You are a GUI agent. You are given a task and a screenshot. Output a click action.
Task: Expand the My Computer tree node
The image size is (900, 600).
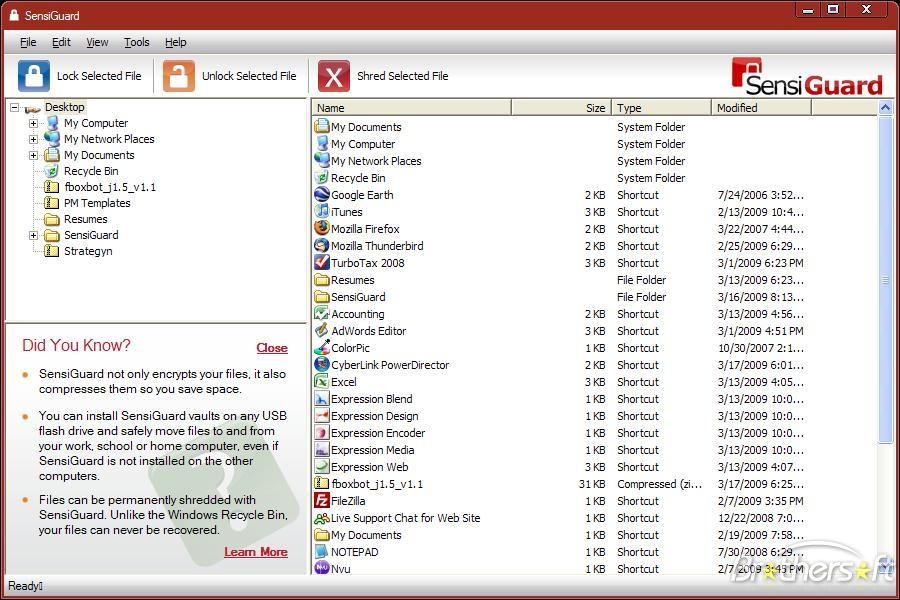(33, 123)
